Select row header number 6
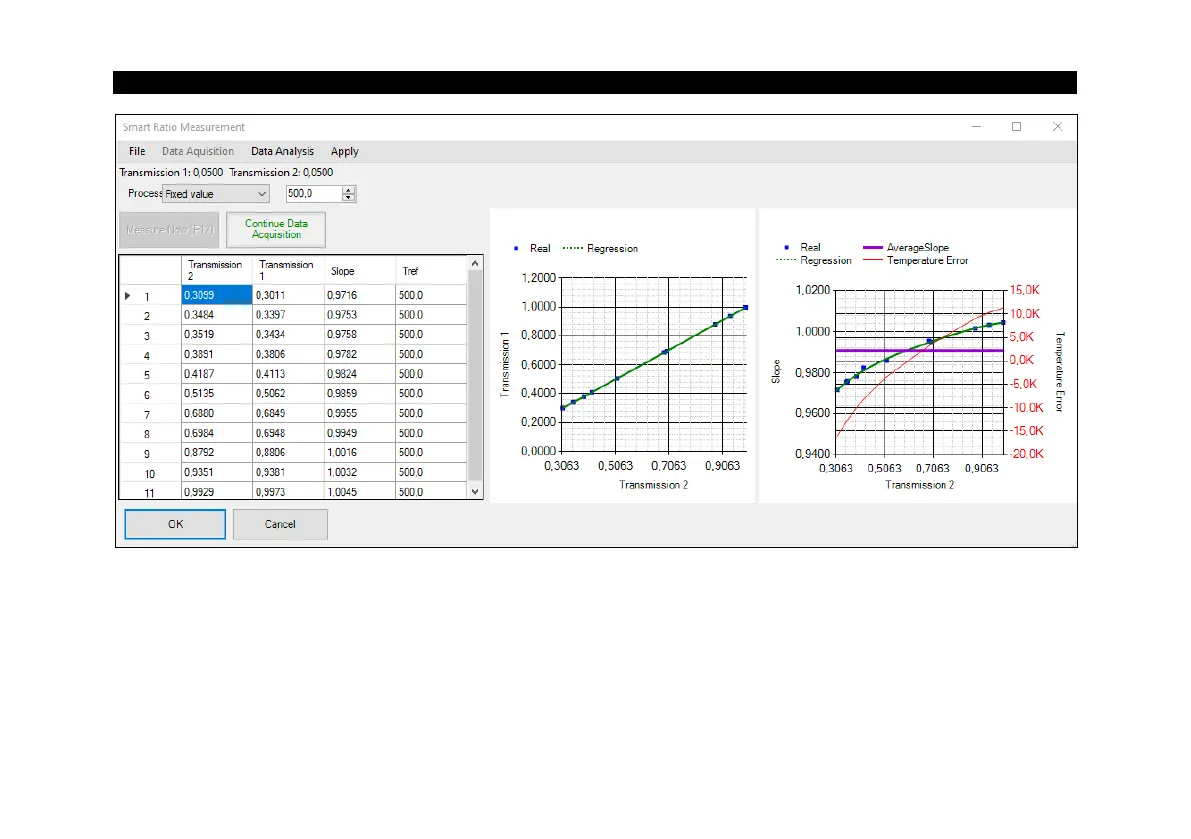1191x839 pixels. pos(150,395)
